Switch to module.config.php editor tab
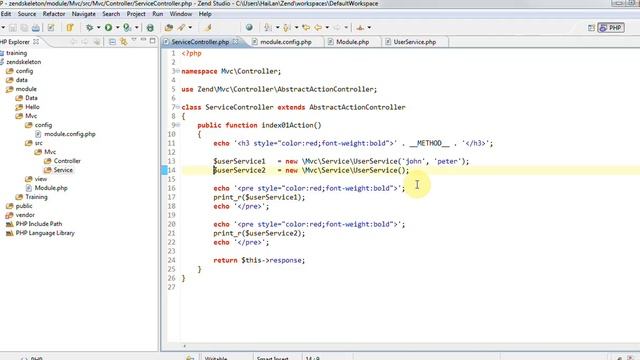The width and height of the screenshot is (640, 360). [x=286, y=42]
